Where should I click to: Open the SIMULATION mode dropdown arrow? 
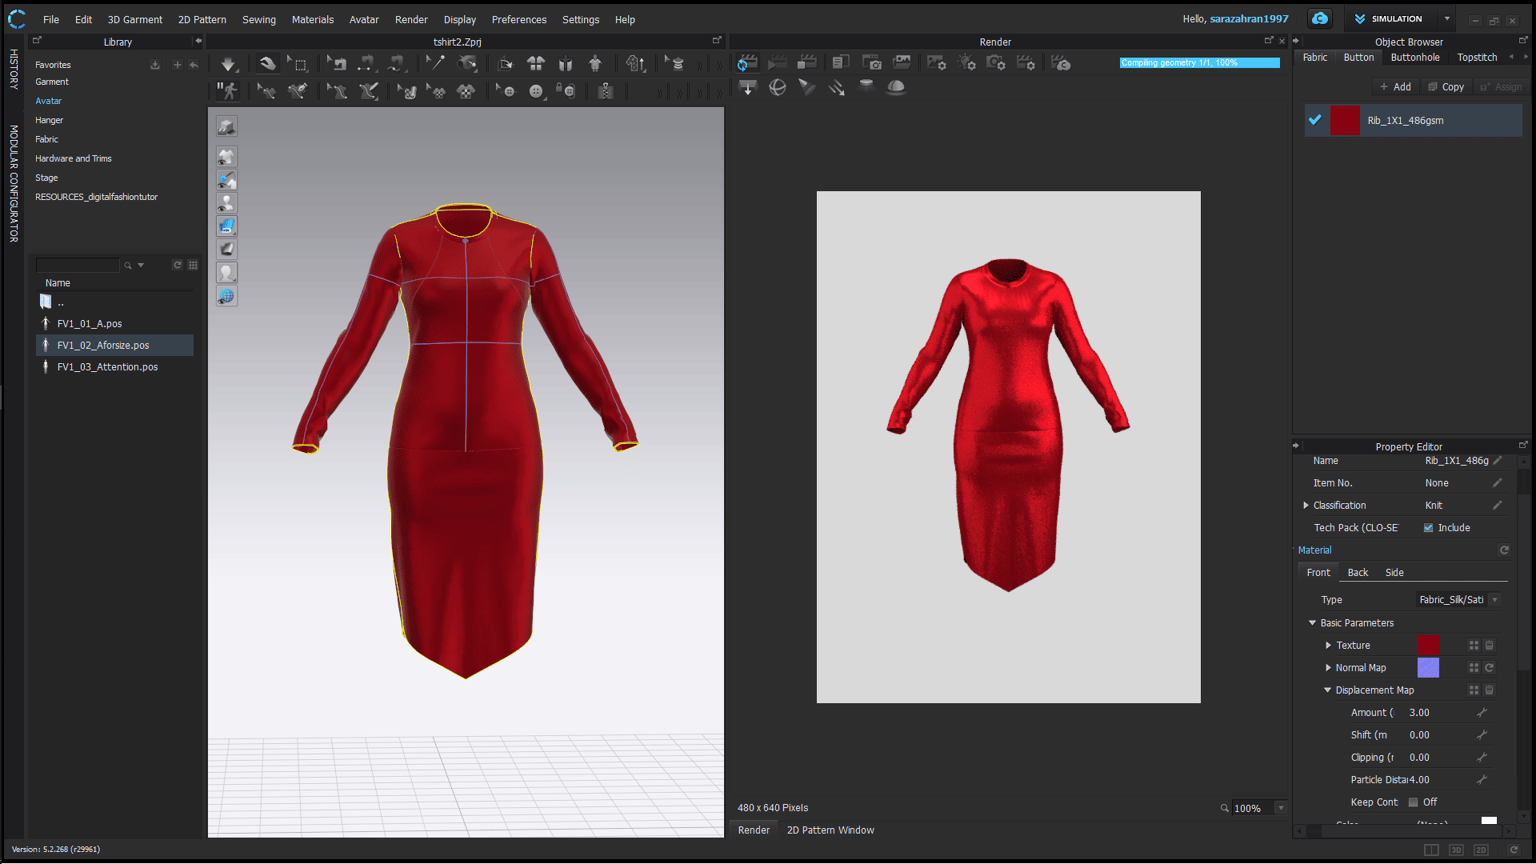[x=1446, y=19]
